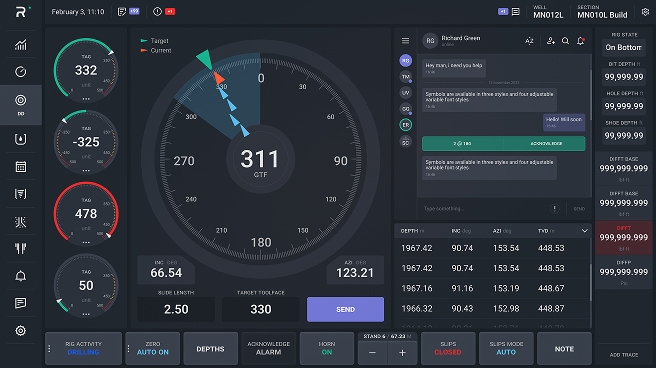Select the ER contact avatar in chat
This screenshot has width=656, height=368.
pyautogui.click(x=405, y=125)
